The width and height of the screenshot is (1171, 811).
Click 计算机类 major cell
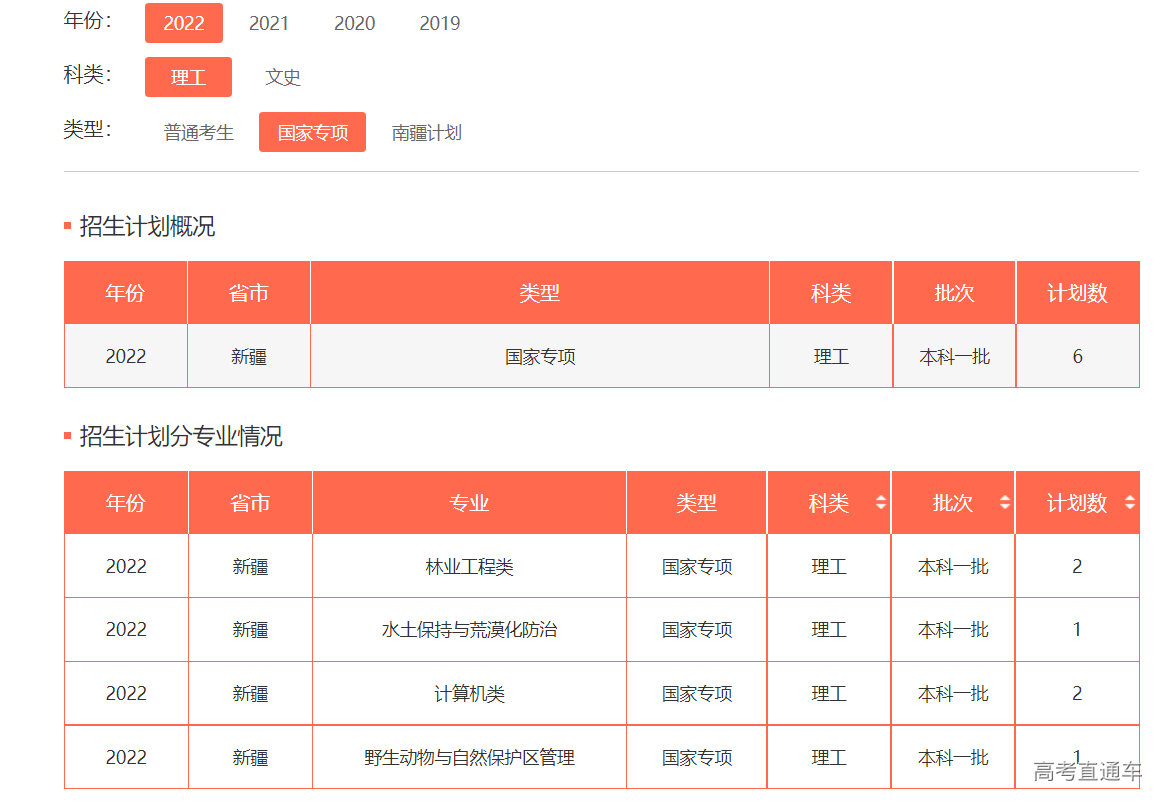click(x=469, y=694)
